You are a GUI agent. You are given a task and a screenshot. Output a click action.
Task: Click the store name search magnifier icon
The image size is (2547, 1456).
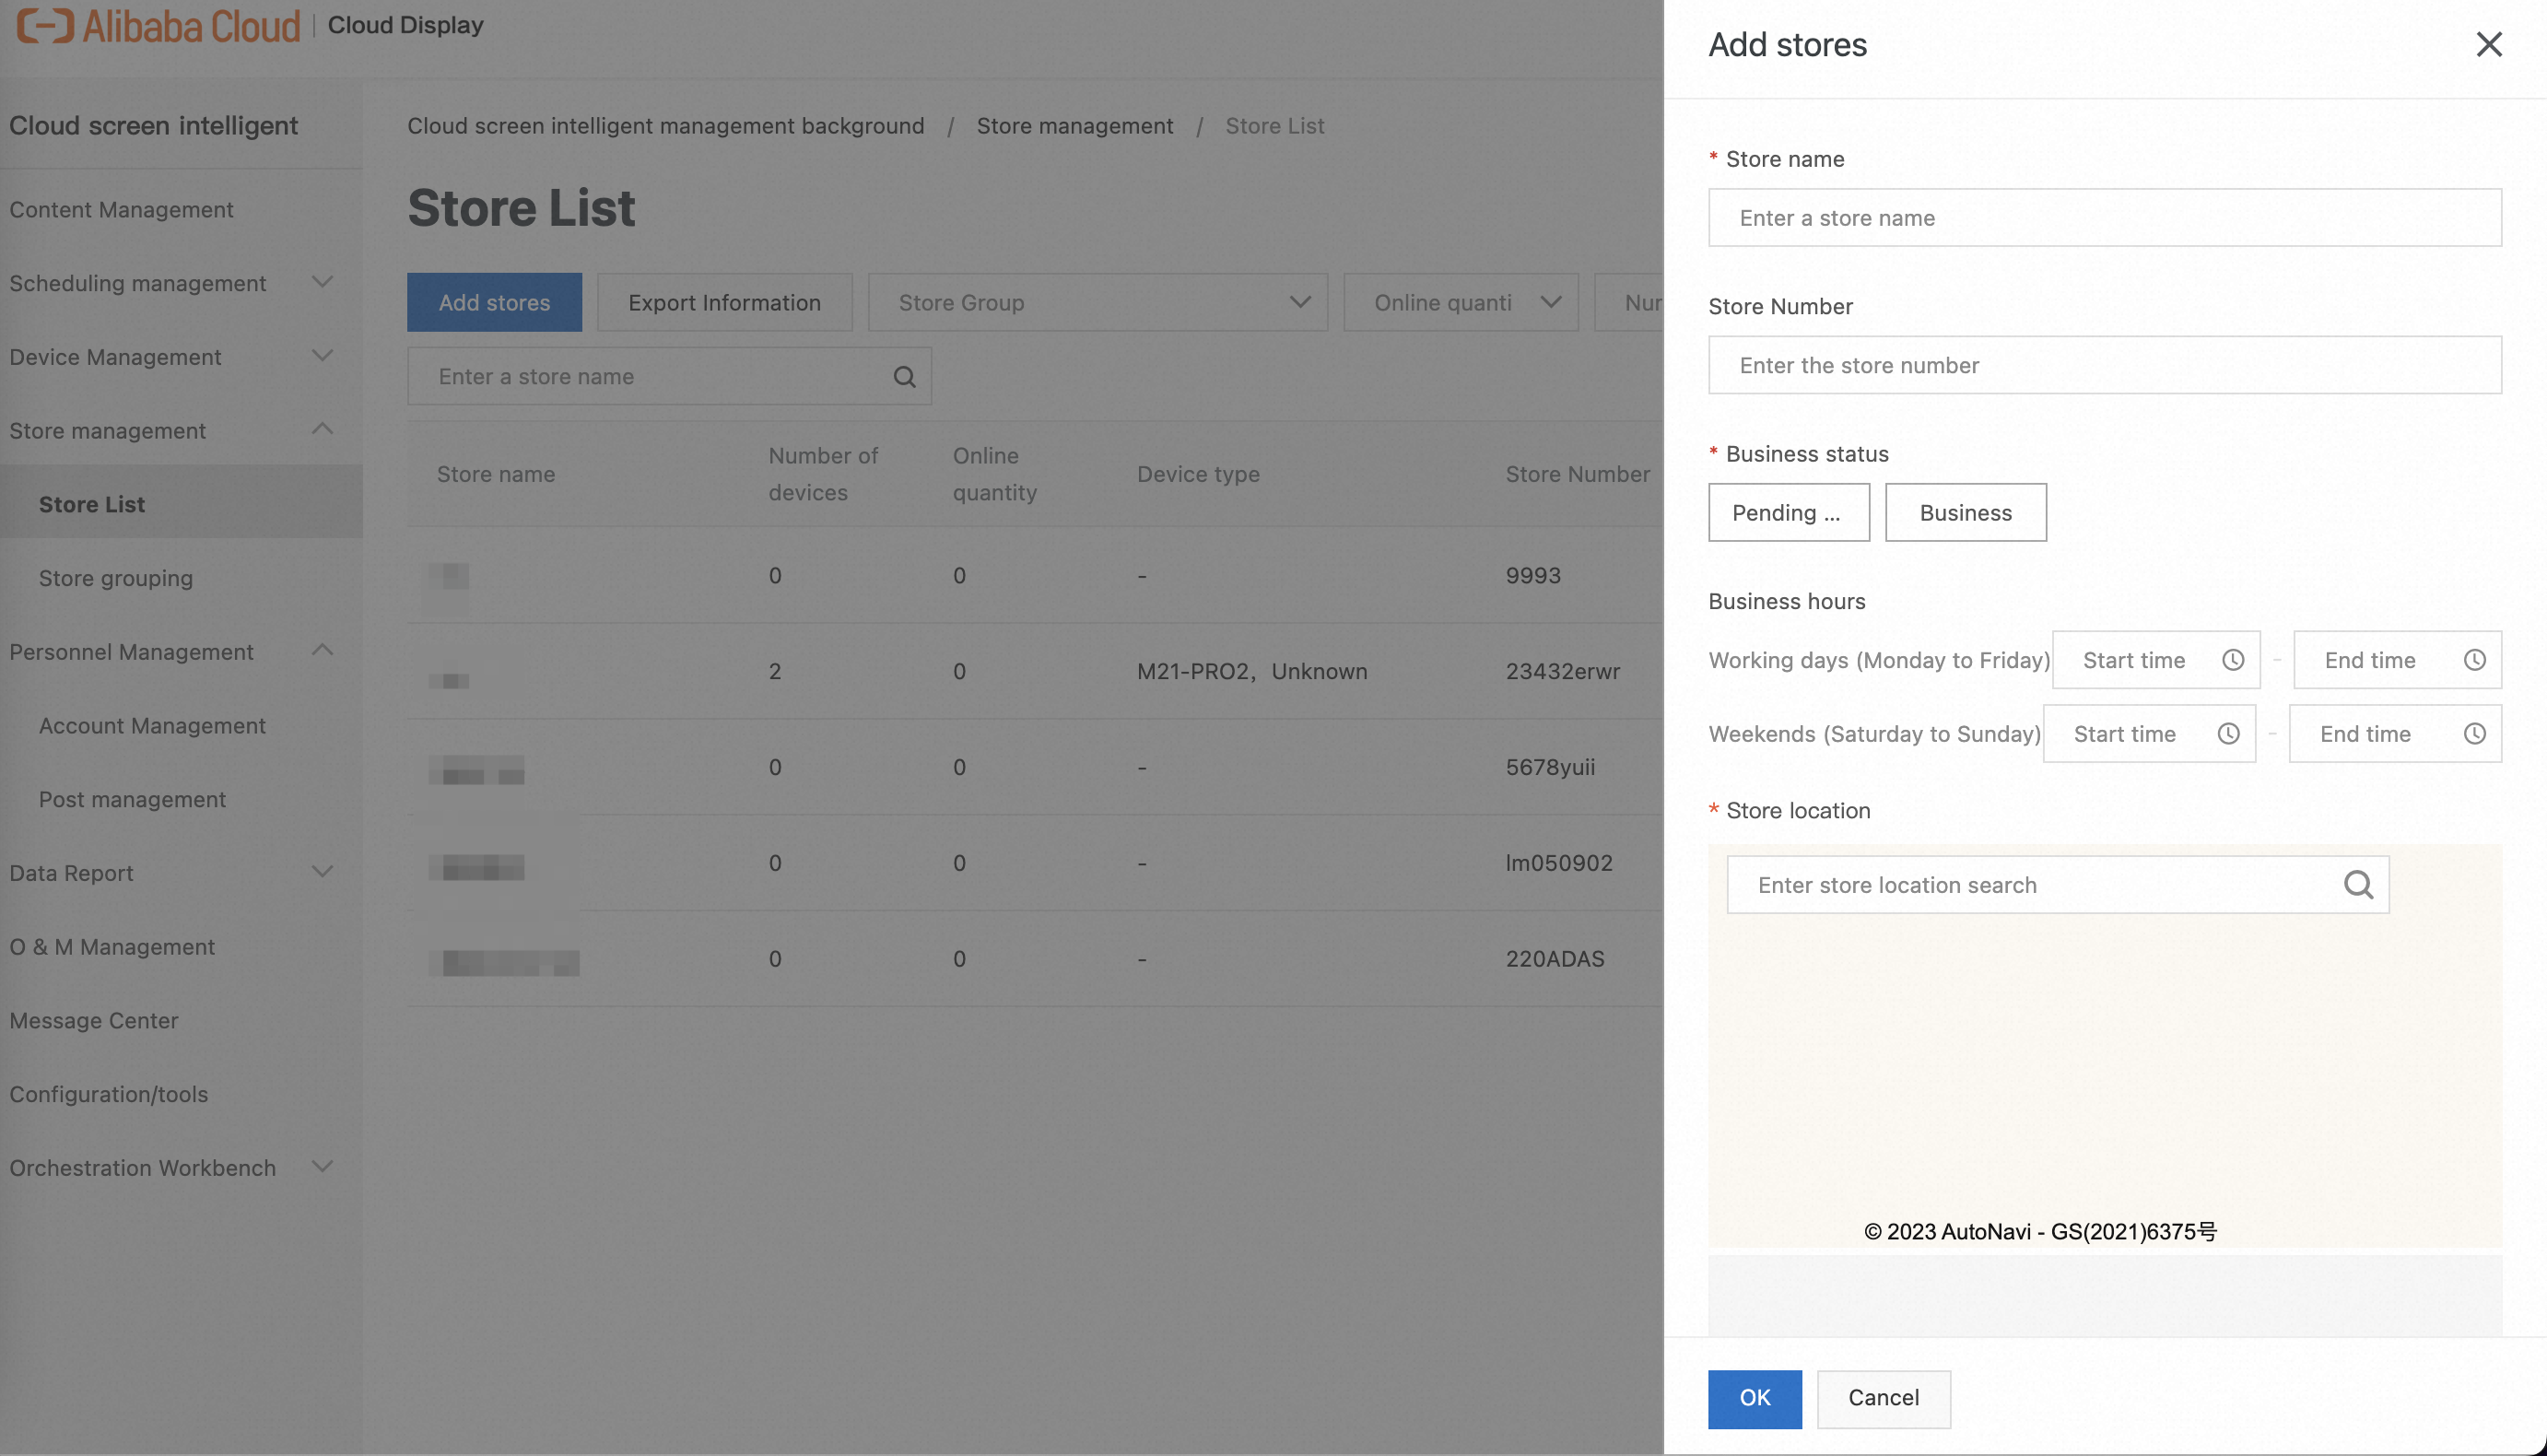[x=904, y=376]
